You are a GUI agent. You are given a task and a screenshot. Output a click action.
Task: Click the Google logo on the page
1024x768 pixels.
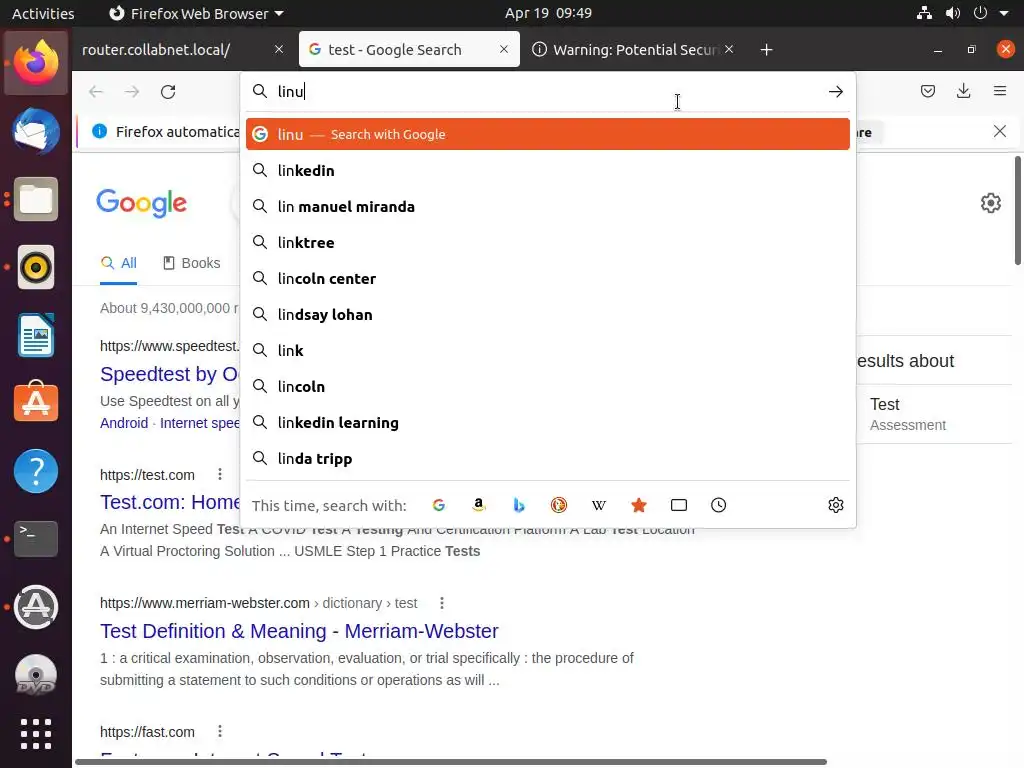pos(142,203)
